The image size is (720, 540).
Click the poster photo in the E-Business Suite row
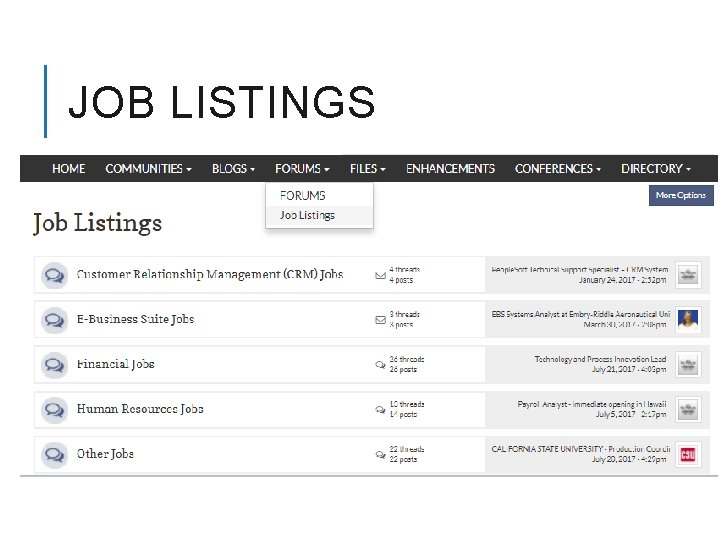[687, 320]
